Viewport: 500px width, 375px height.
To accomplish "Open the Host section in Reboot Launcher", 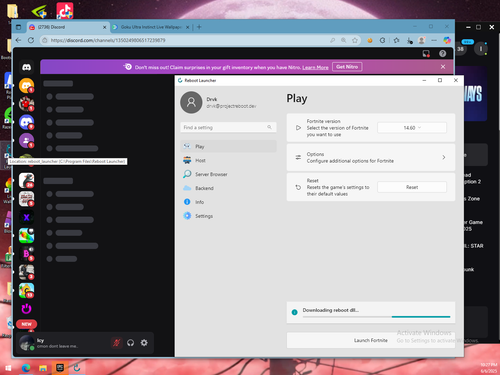I will click(x=229, y=160).
